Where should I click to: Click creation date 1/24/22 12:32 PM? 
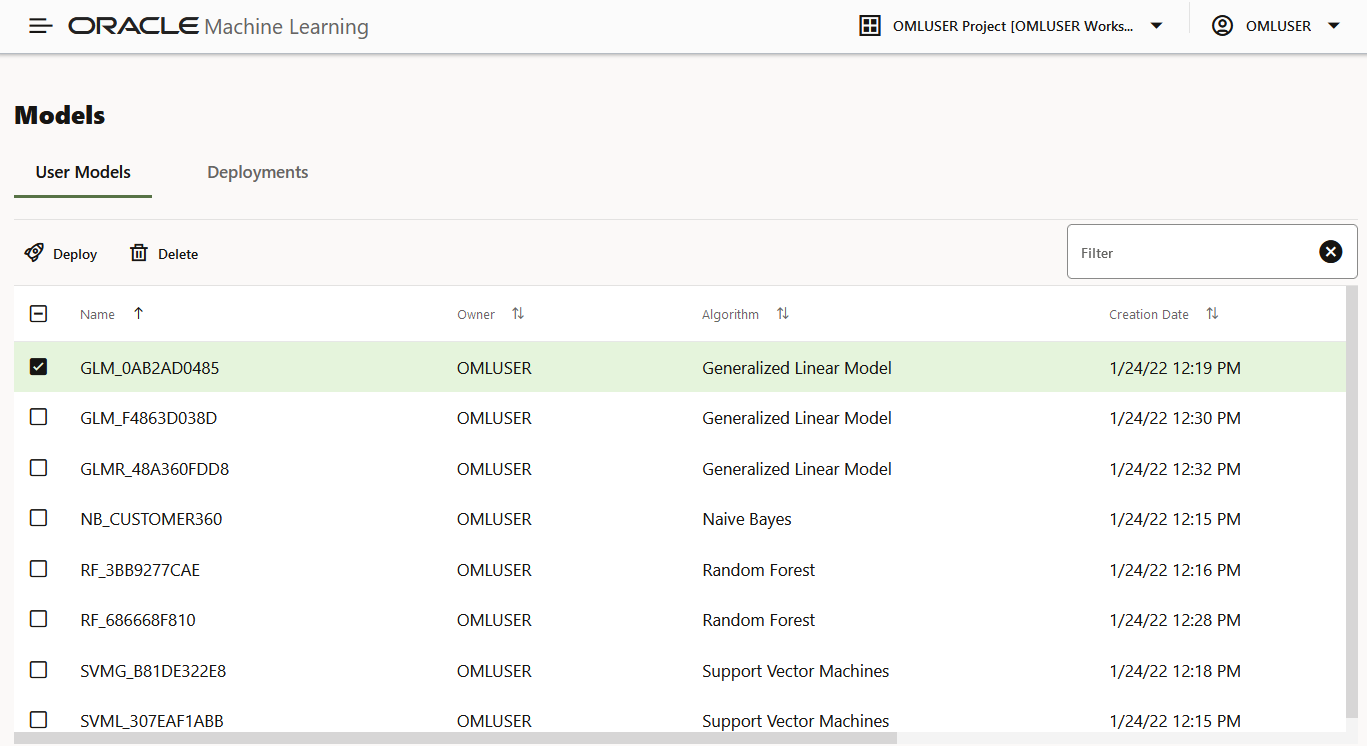[1175, 469]
